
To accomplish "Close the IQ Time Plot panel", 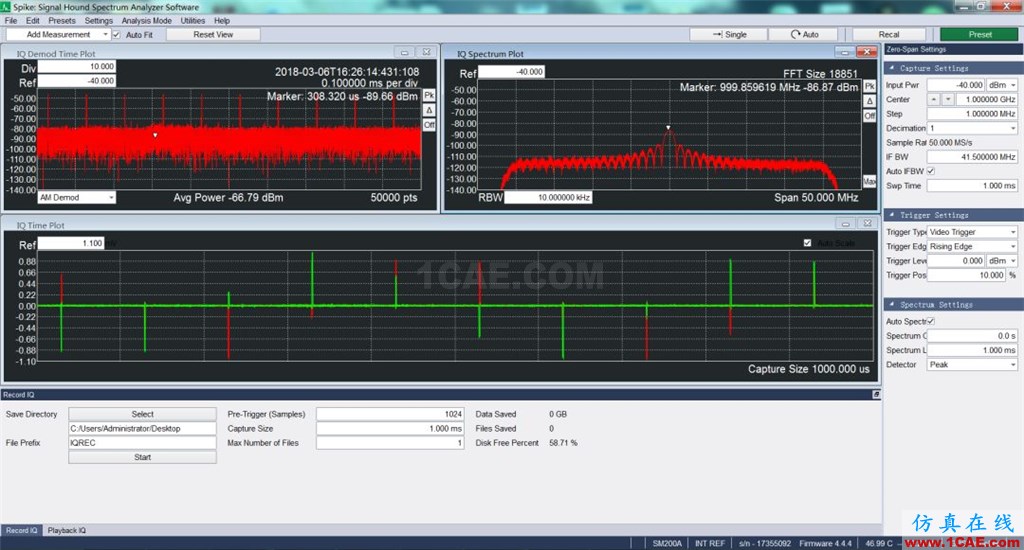I will tap(868, 223).
